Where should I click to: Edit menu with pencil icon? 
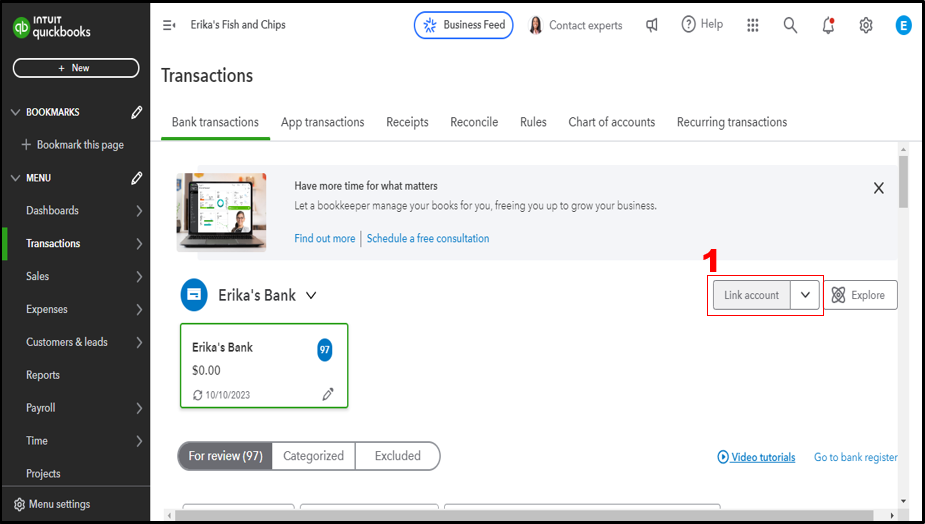(136, 178)
